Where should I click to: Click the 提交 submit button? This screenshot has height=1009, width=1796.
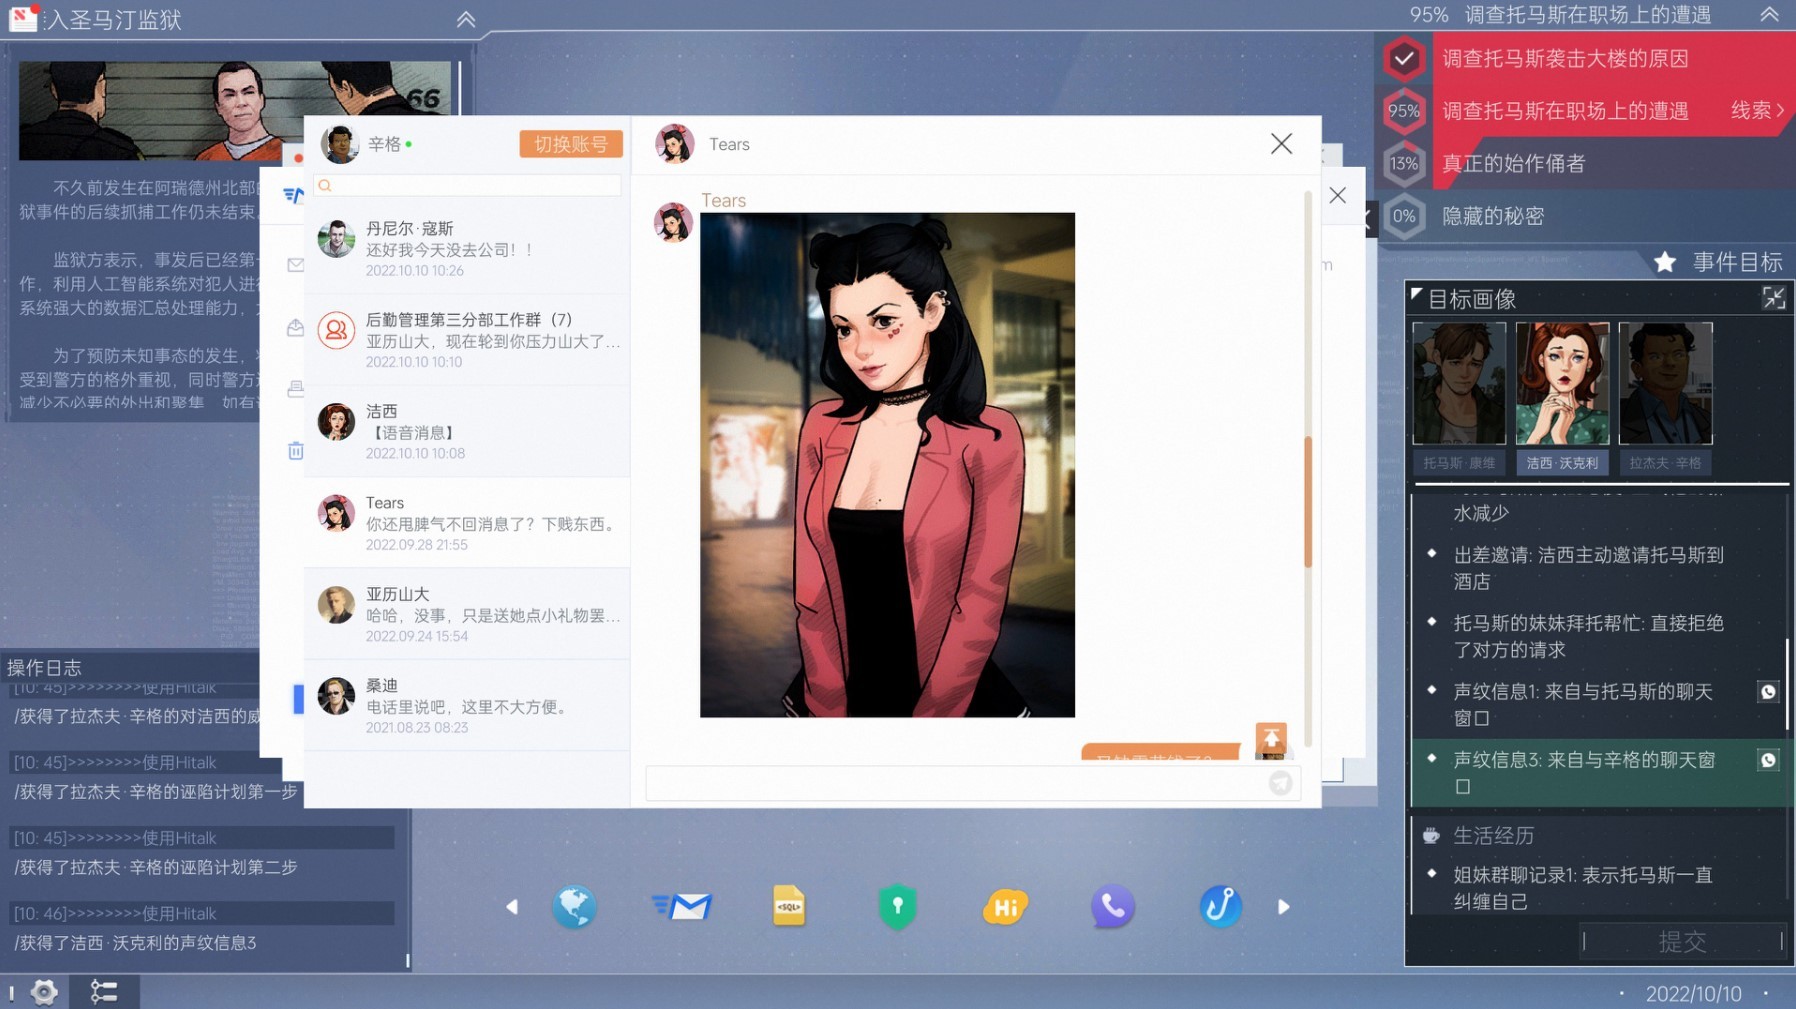(1683, 941)
